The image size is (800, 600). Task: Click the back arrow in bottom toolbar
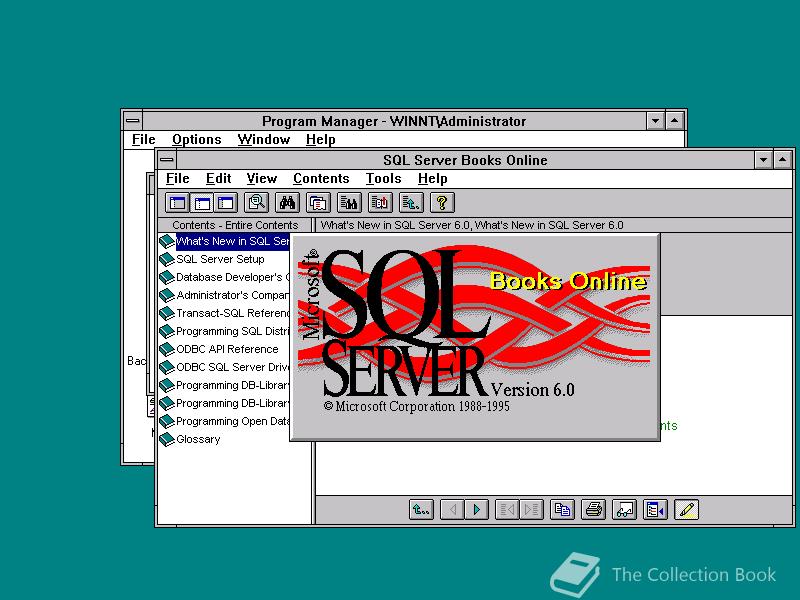(x=452, y=510)
